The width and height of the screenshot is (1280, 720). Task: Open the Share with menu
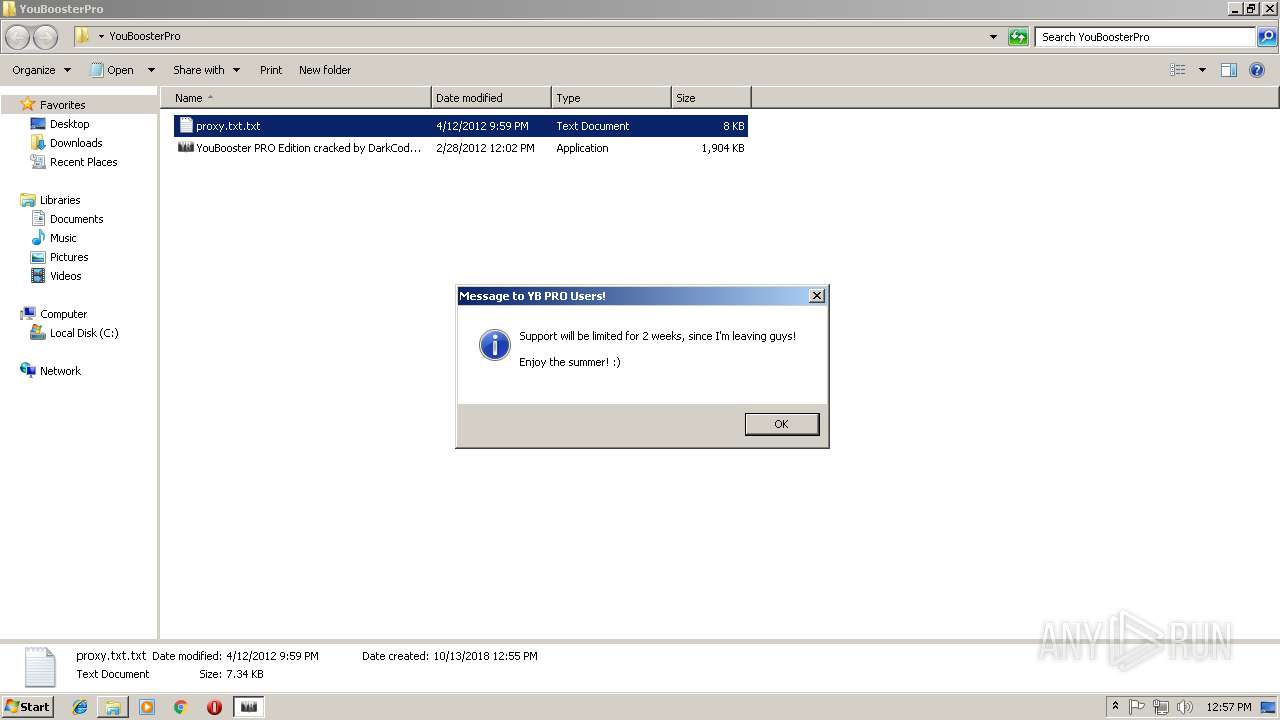tap(206, 70)
